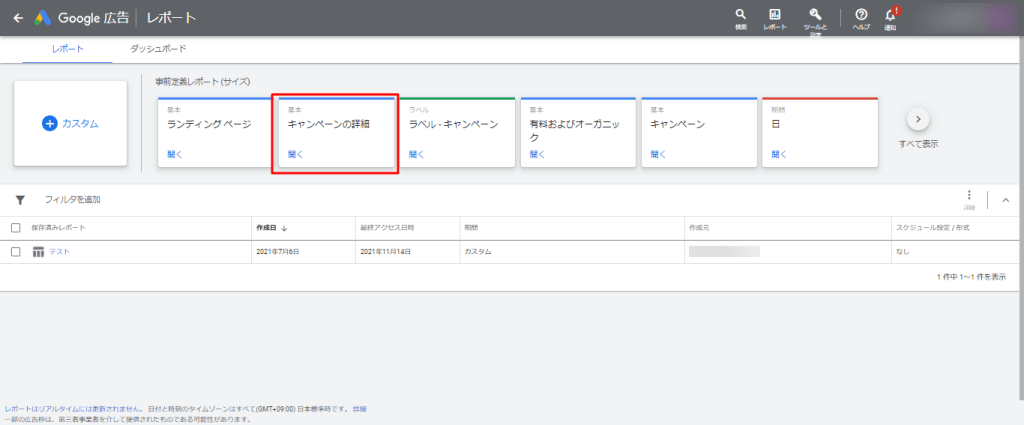Open the ランディング ページ report

tap(213, 133)
